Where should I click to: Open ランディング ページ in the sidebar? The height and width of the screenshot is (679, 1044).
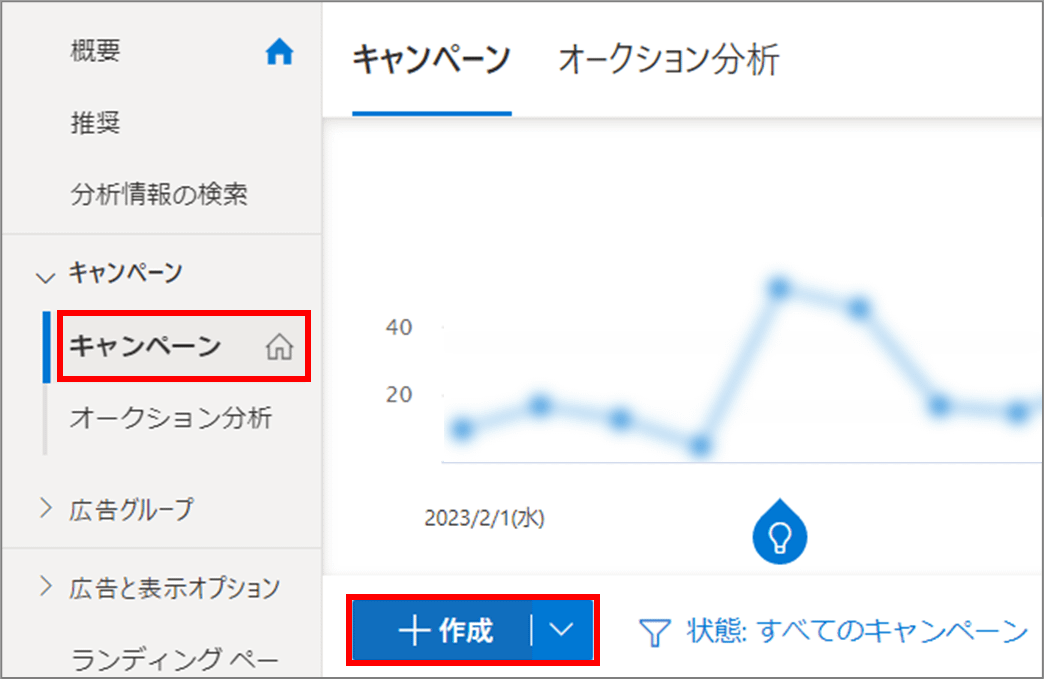coord(173,659)
